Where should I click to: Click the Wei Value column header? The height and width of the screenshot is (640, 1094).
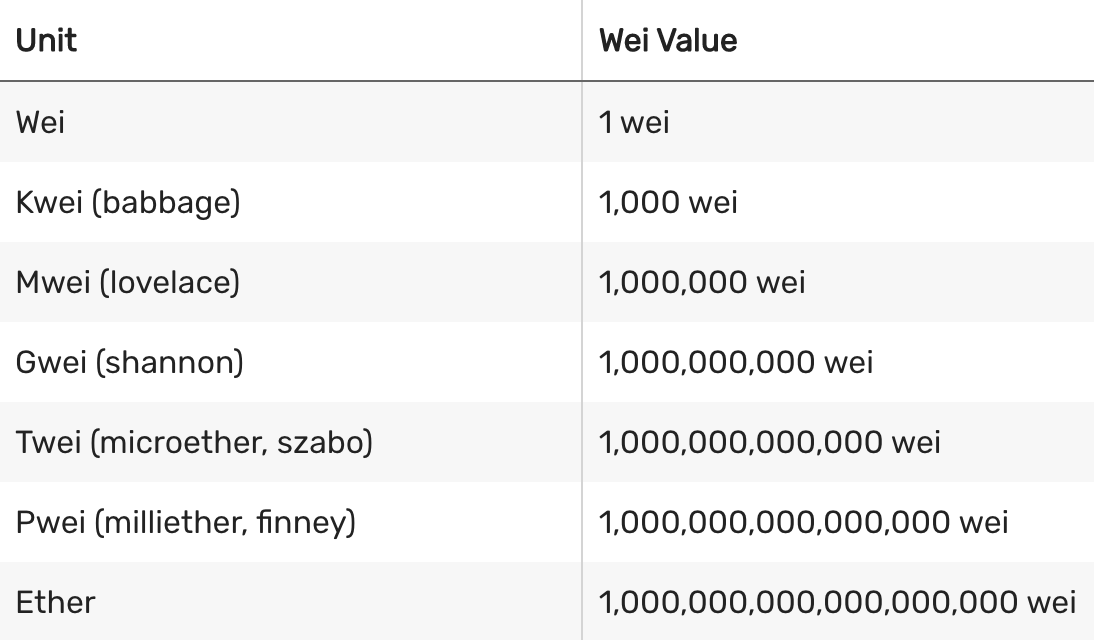pyautogui.click(x=668, y=40)
